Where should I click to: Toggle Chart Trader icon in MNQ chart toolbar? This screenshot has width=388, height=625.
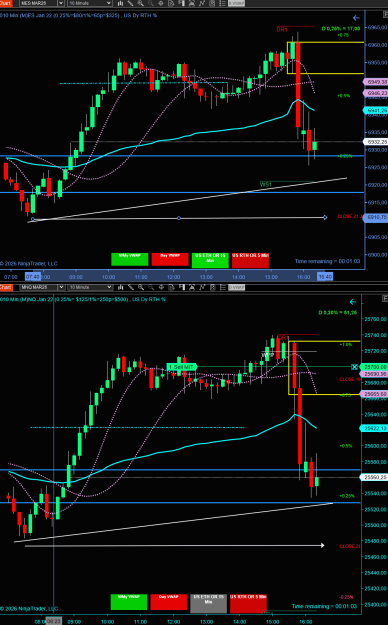(x=181, y=287)
